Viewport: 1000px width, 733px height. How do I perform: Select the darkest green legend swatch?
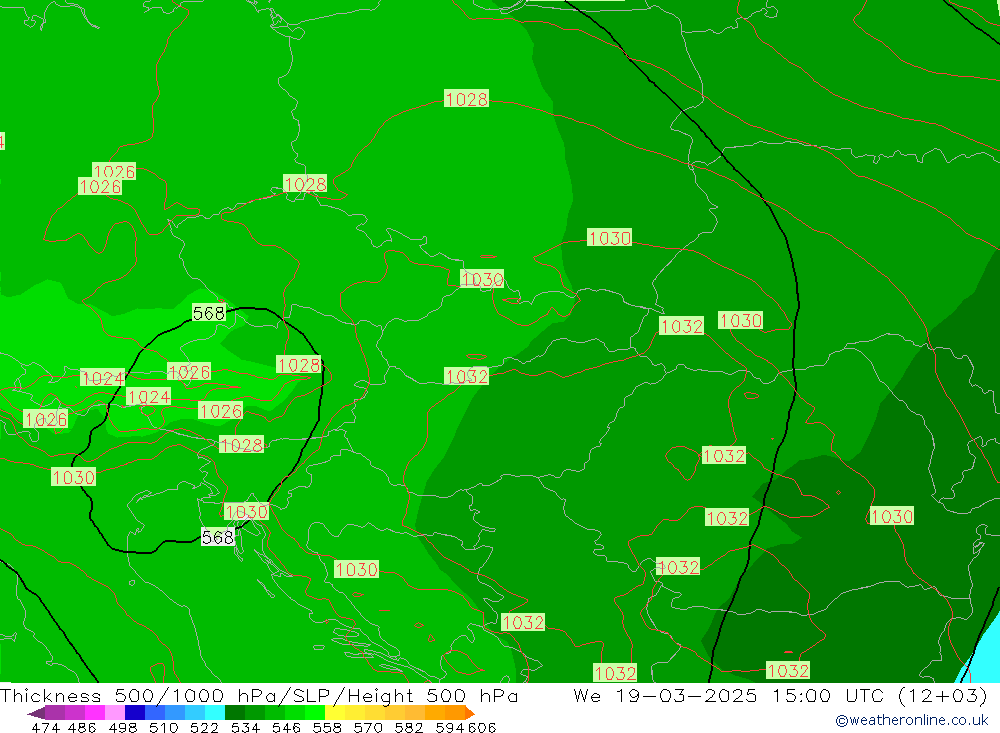coord(235,713)
